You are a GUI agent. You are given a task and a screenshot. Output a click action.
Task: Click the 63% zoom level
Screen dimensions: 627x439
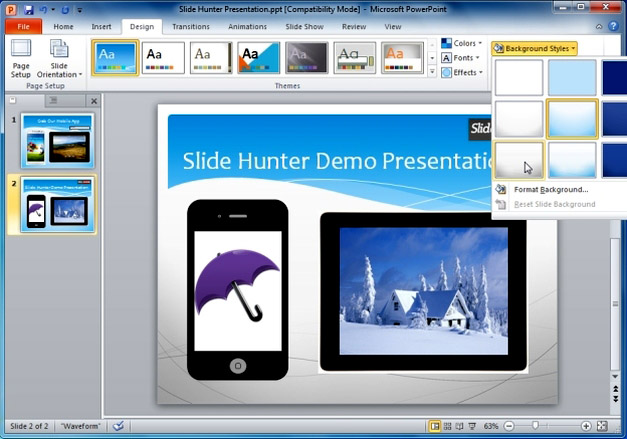pos(491,426)
